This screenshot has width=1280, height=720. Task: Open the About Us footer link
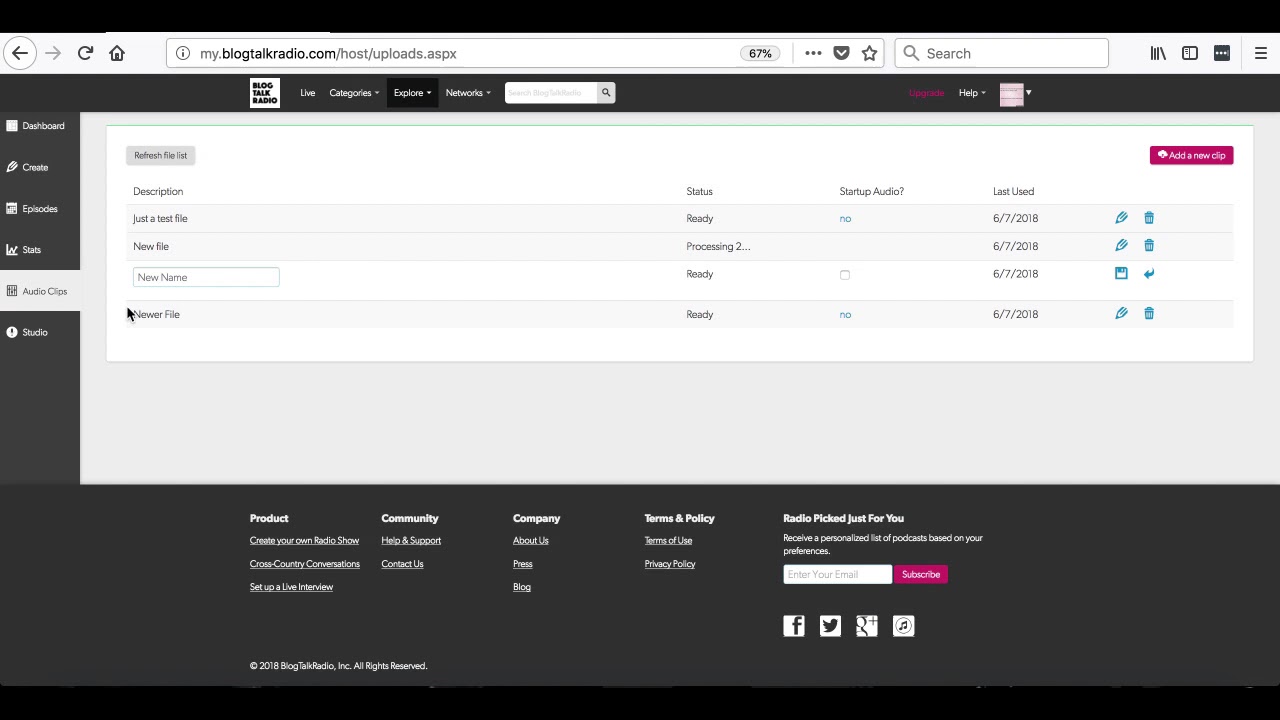point(531,541)
